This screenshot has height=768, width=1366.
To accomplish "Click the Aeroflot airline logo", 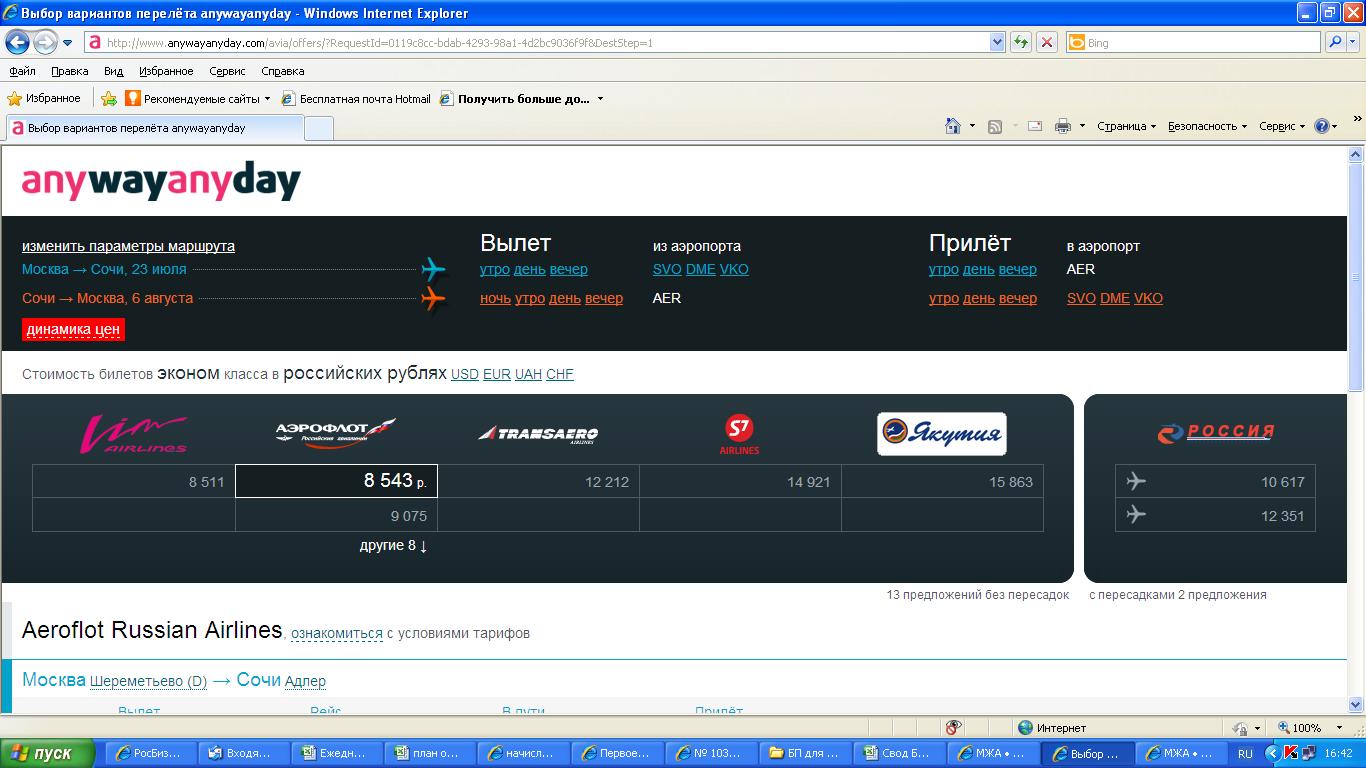I will [x=335, y=433].
